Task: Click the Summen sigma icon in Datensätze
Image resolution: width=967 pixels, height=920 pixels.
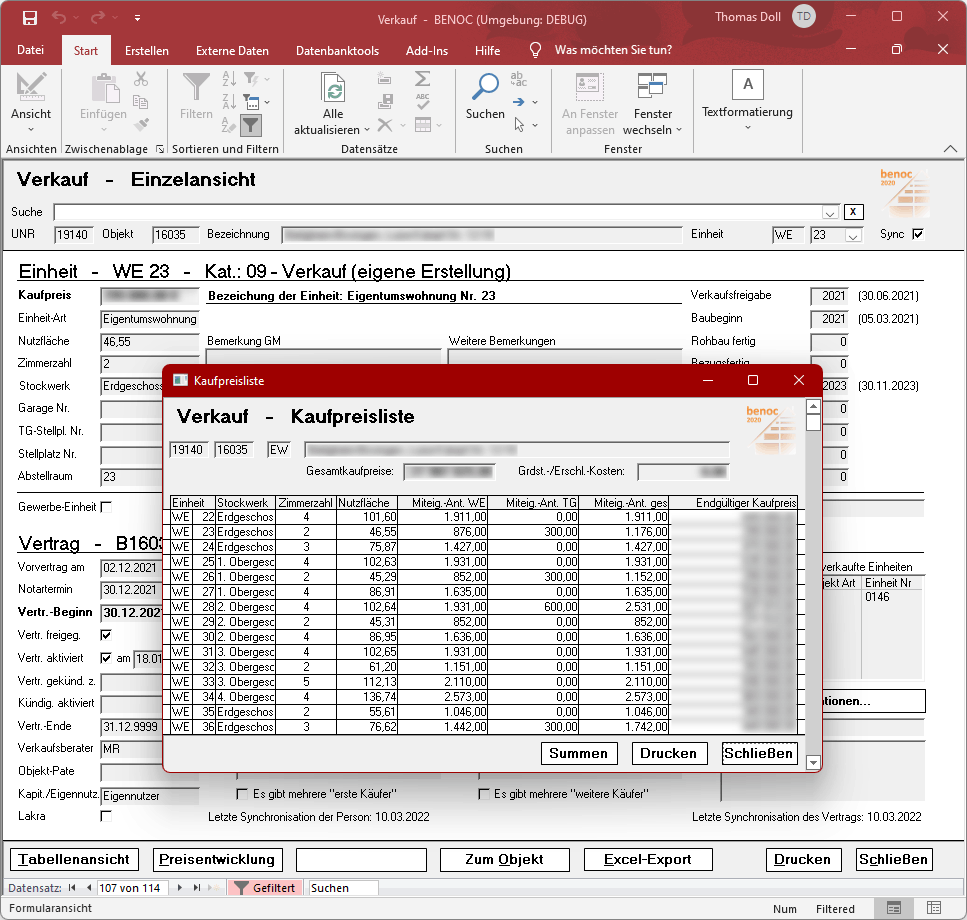Action: click(x=422, y=78)
